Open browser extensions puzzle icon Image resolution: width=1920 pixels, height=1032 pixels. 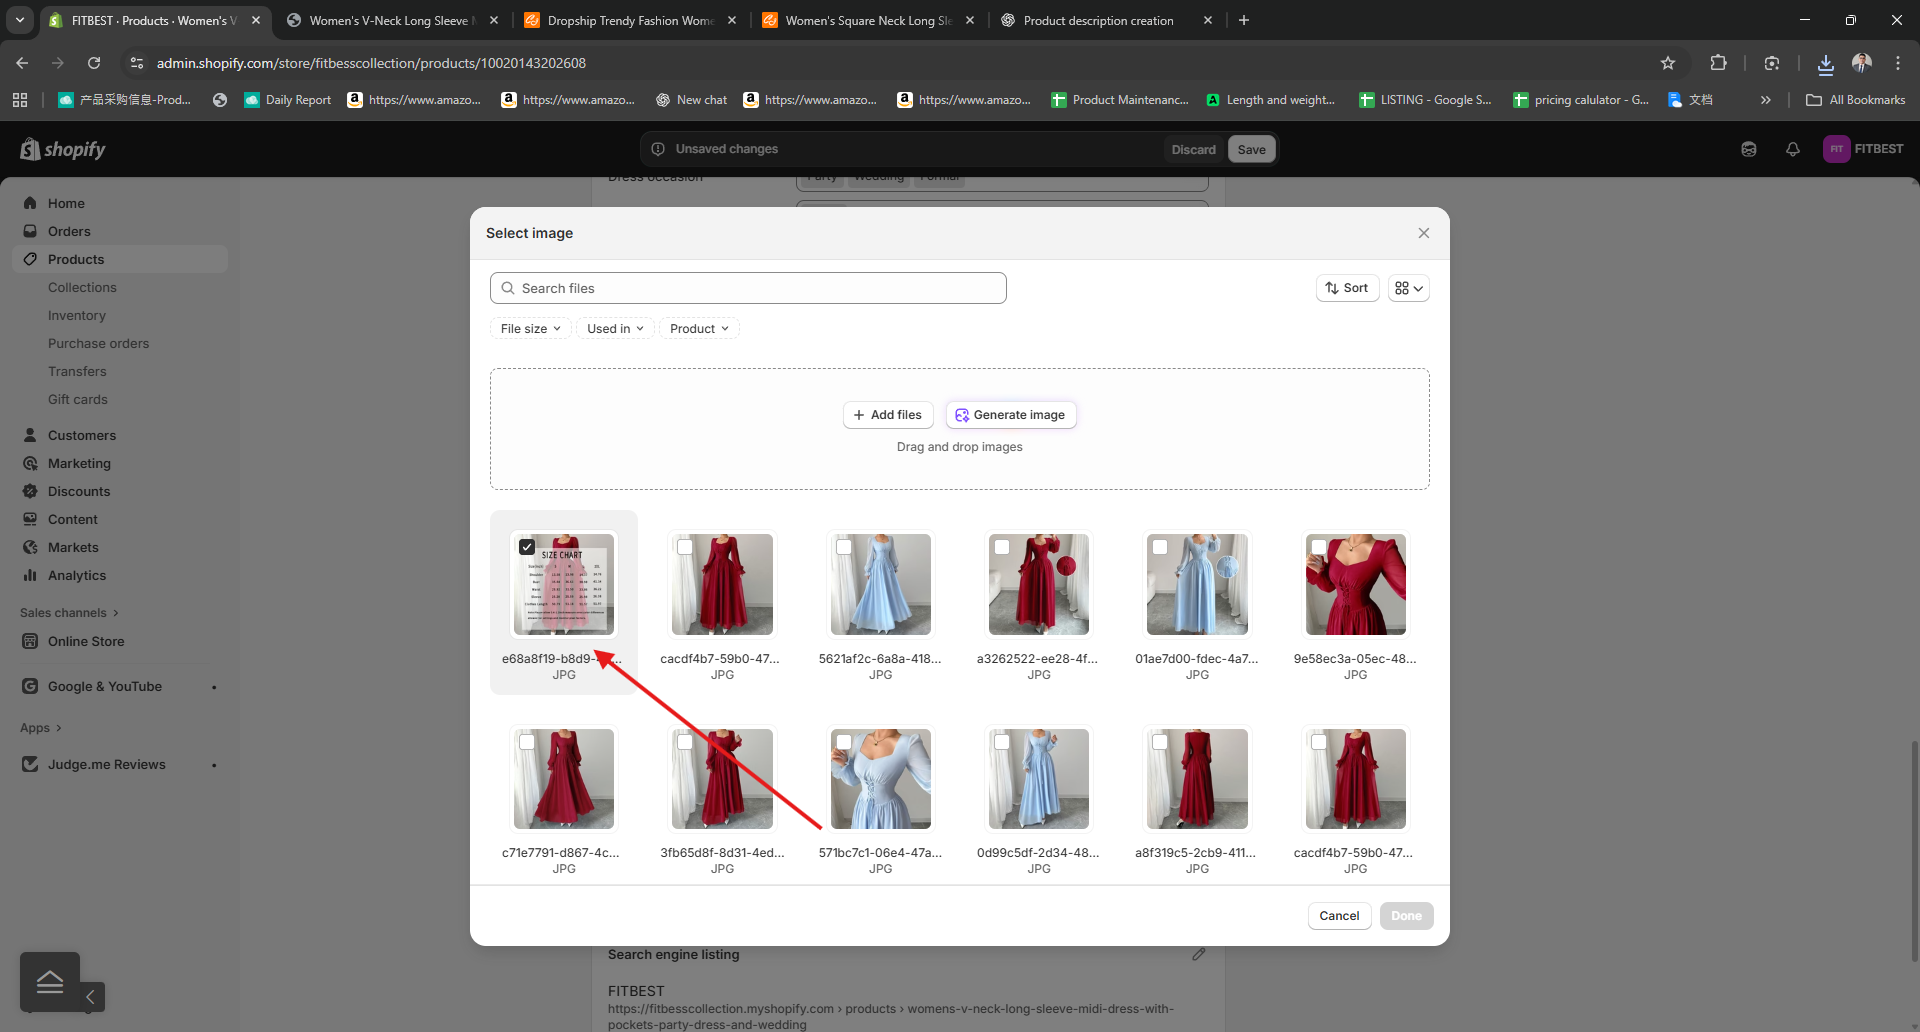pos(1718,63)
